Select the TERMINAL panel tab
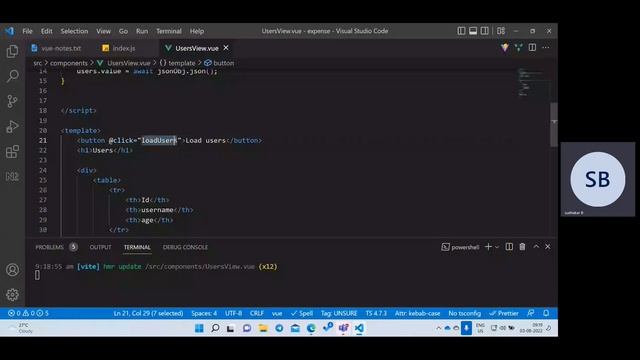Screen dimensions: 640x360 point(137,247)
